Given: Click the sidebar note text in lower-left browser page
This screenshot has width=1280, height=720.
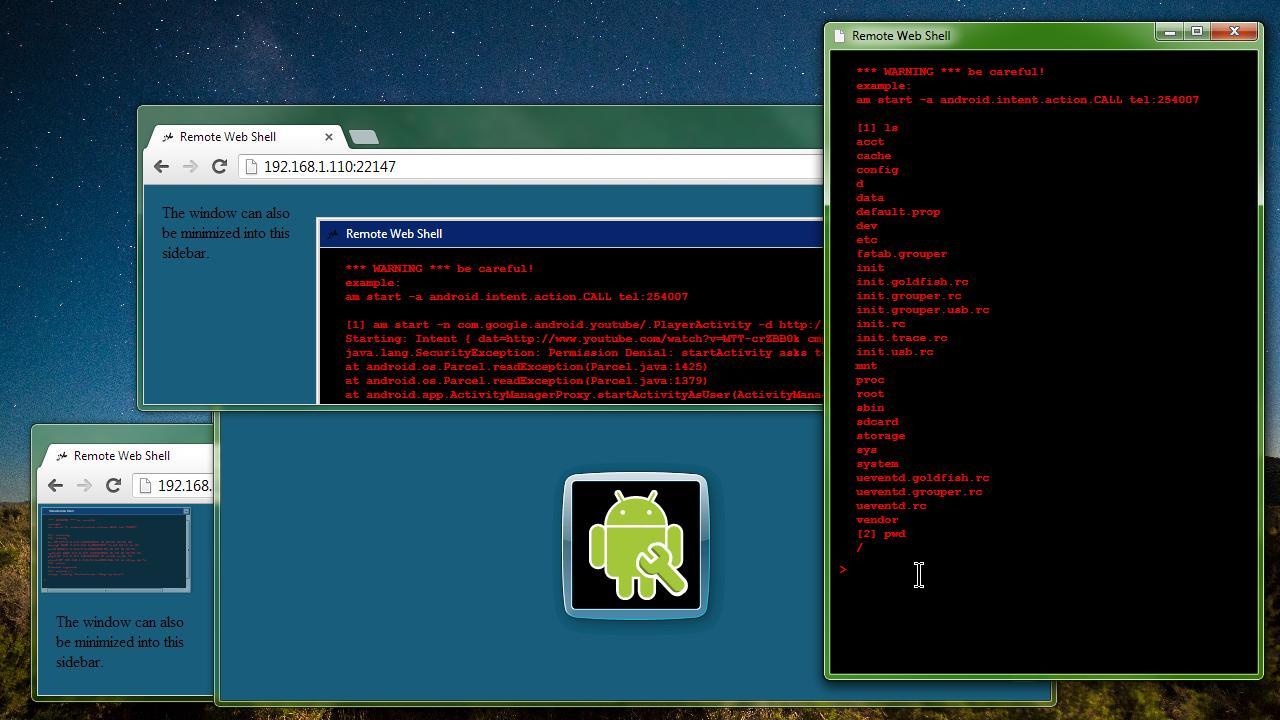Looking at the screenshot, I should tap(120, 642).
